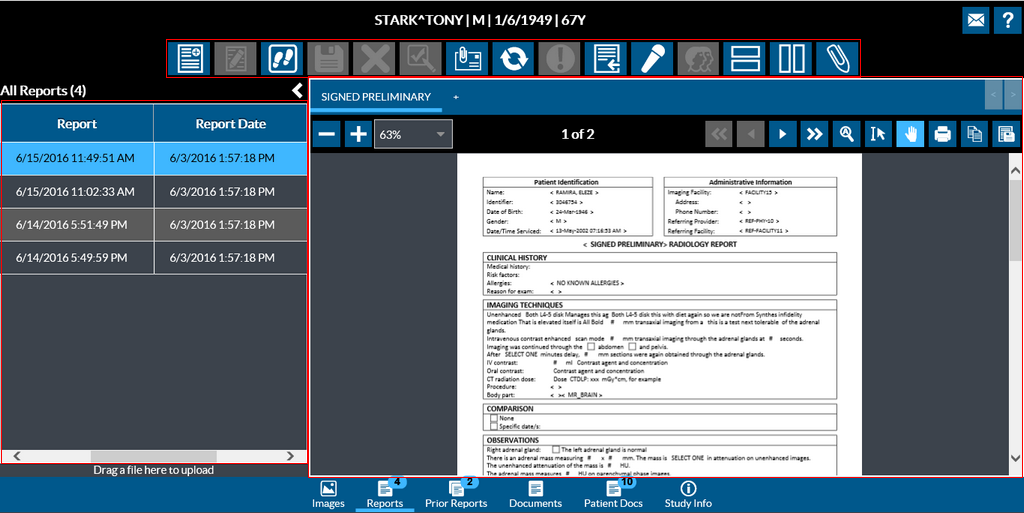
Task: Check the 'Specific date/s' checkbox
Action: pyautogui.click(x=493, y=427)
